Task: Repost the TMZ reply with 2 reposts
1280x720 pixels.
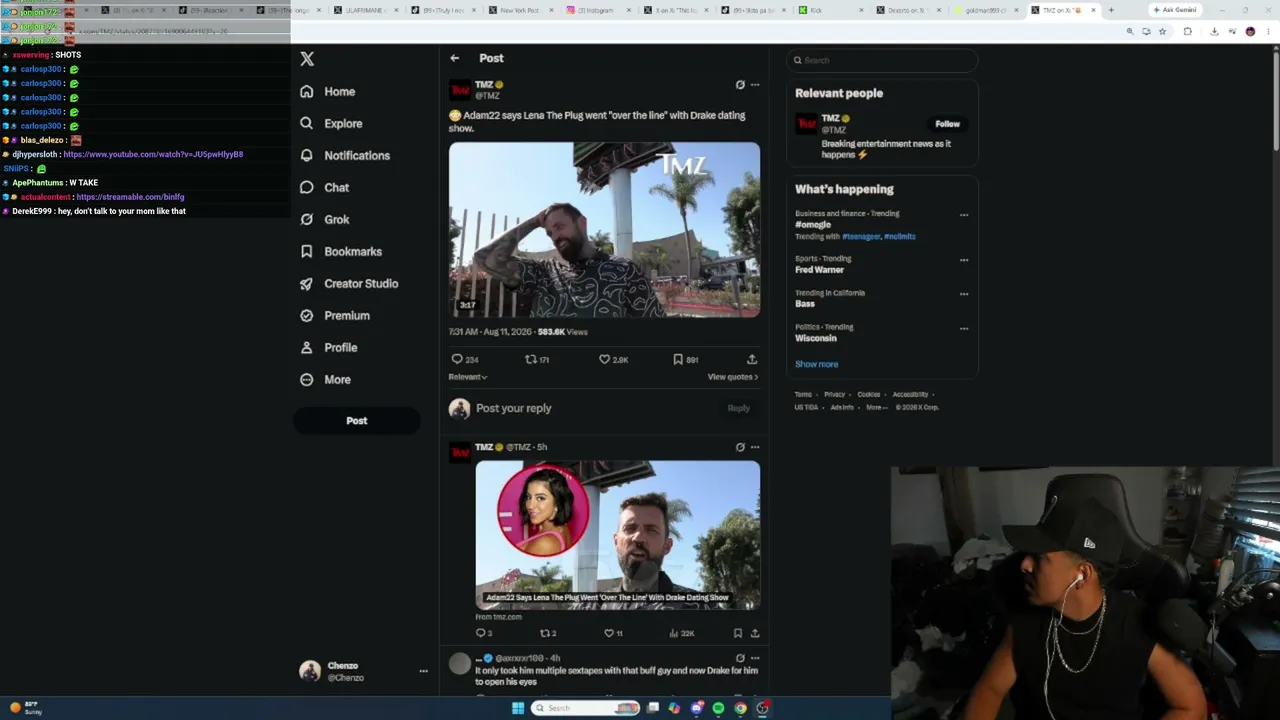Action: [x=548, y=633]
